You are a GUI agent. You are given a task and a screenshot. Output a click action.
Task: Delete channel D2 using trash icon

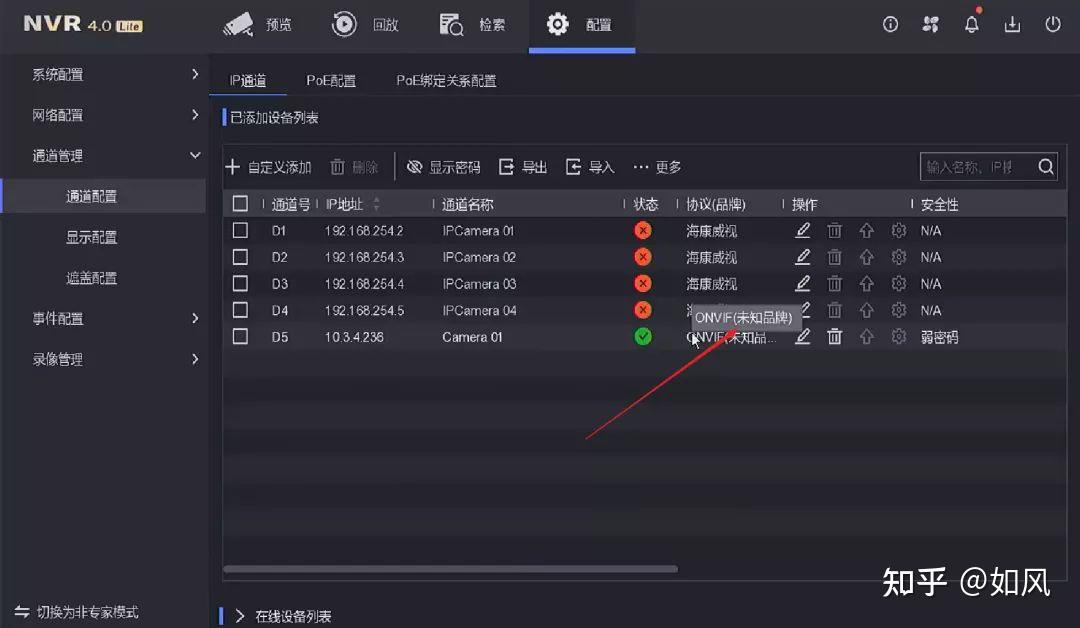point(834,257)
